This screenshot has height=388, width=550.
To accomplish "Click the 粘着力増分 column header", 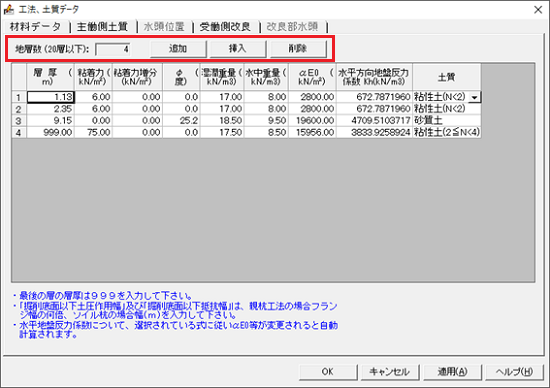I will pyautogui.click(x=137, y=77).
